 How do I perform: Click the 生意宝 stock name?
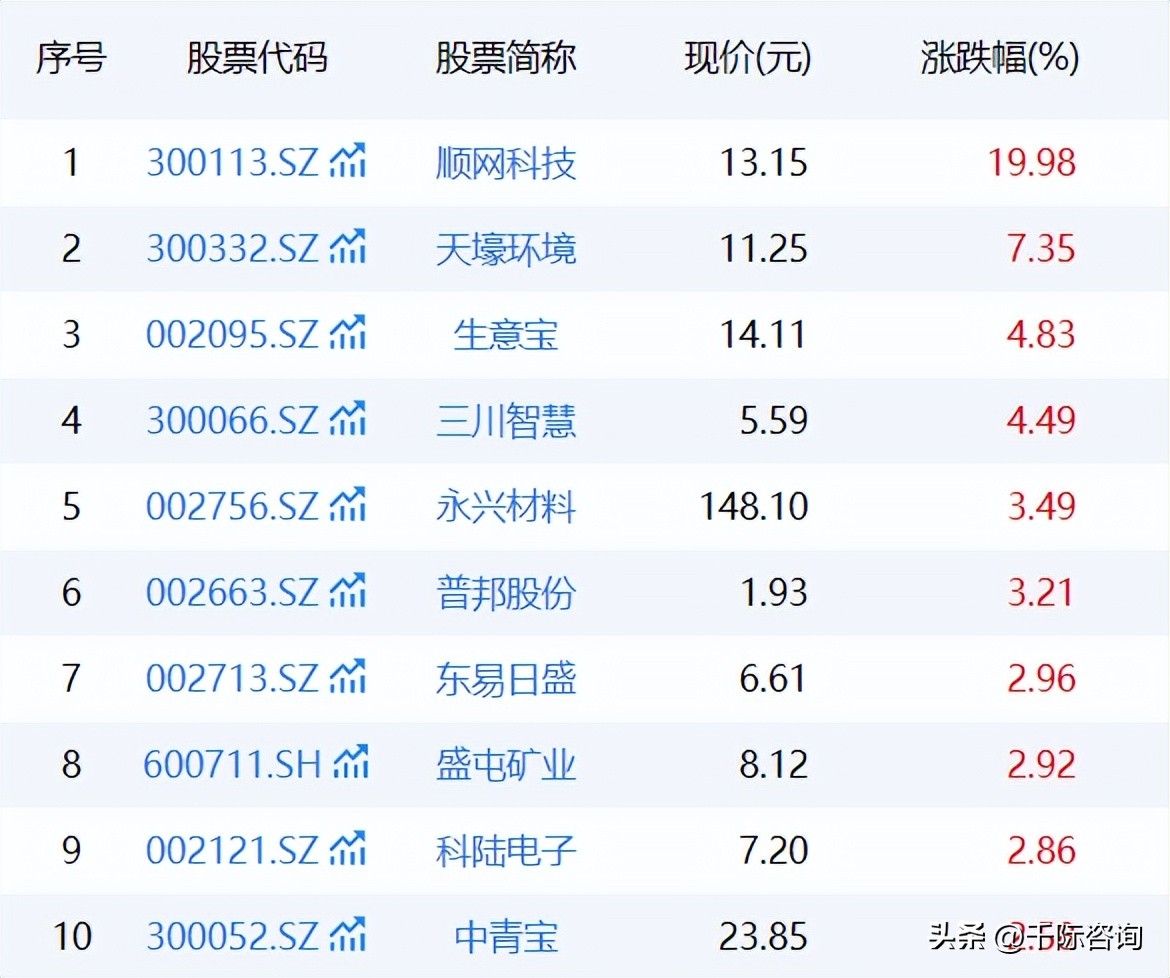tap(505, 334)
